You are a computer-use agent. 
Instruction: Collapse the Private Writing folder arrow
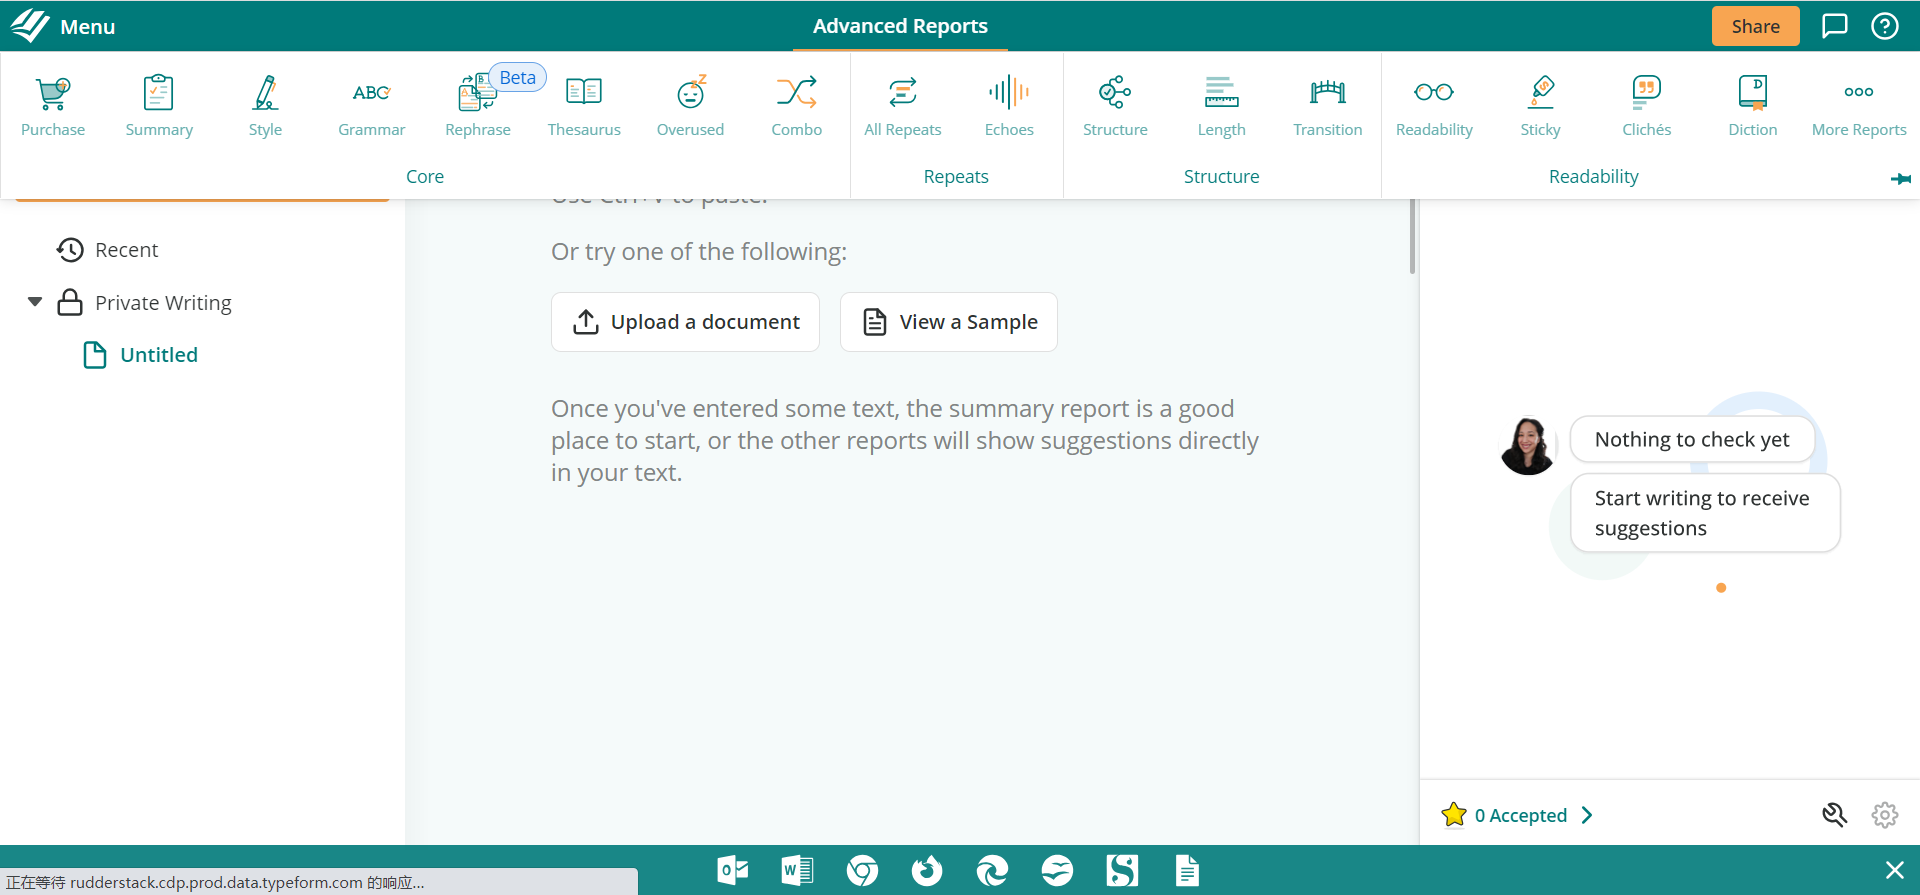pyautogui.click(x=35, y=302)
